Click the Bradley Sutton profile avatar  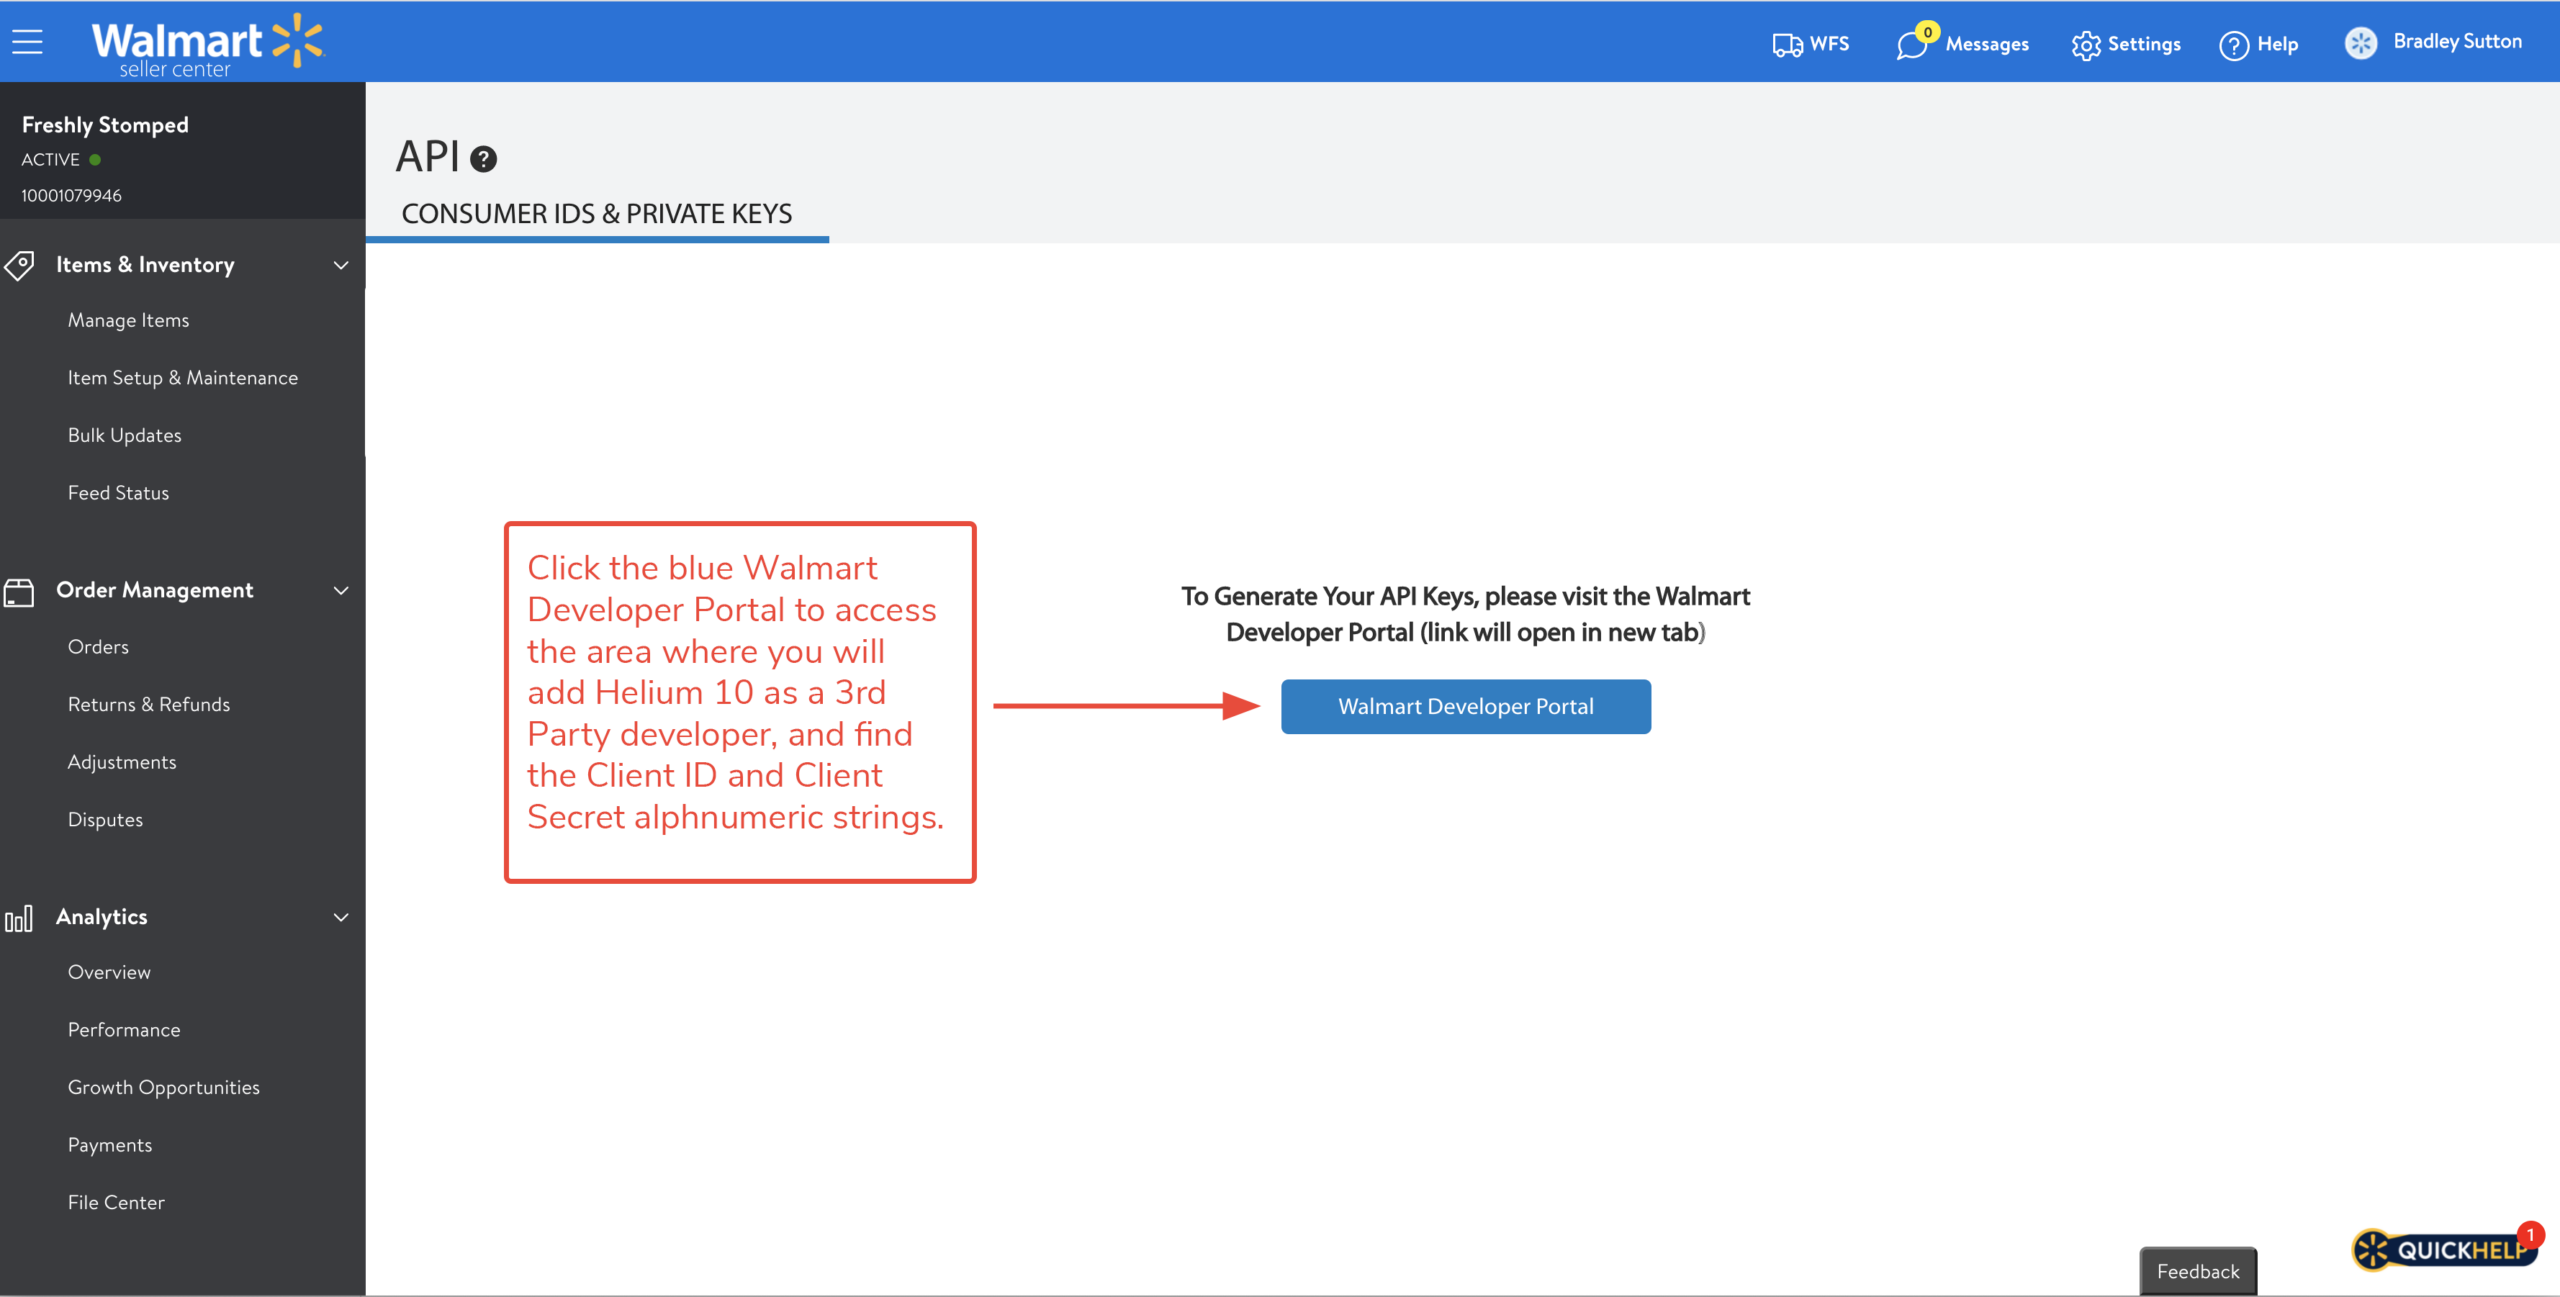[x=2361, y=43]
